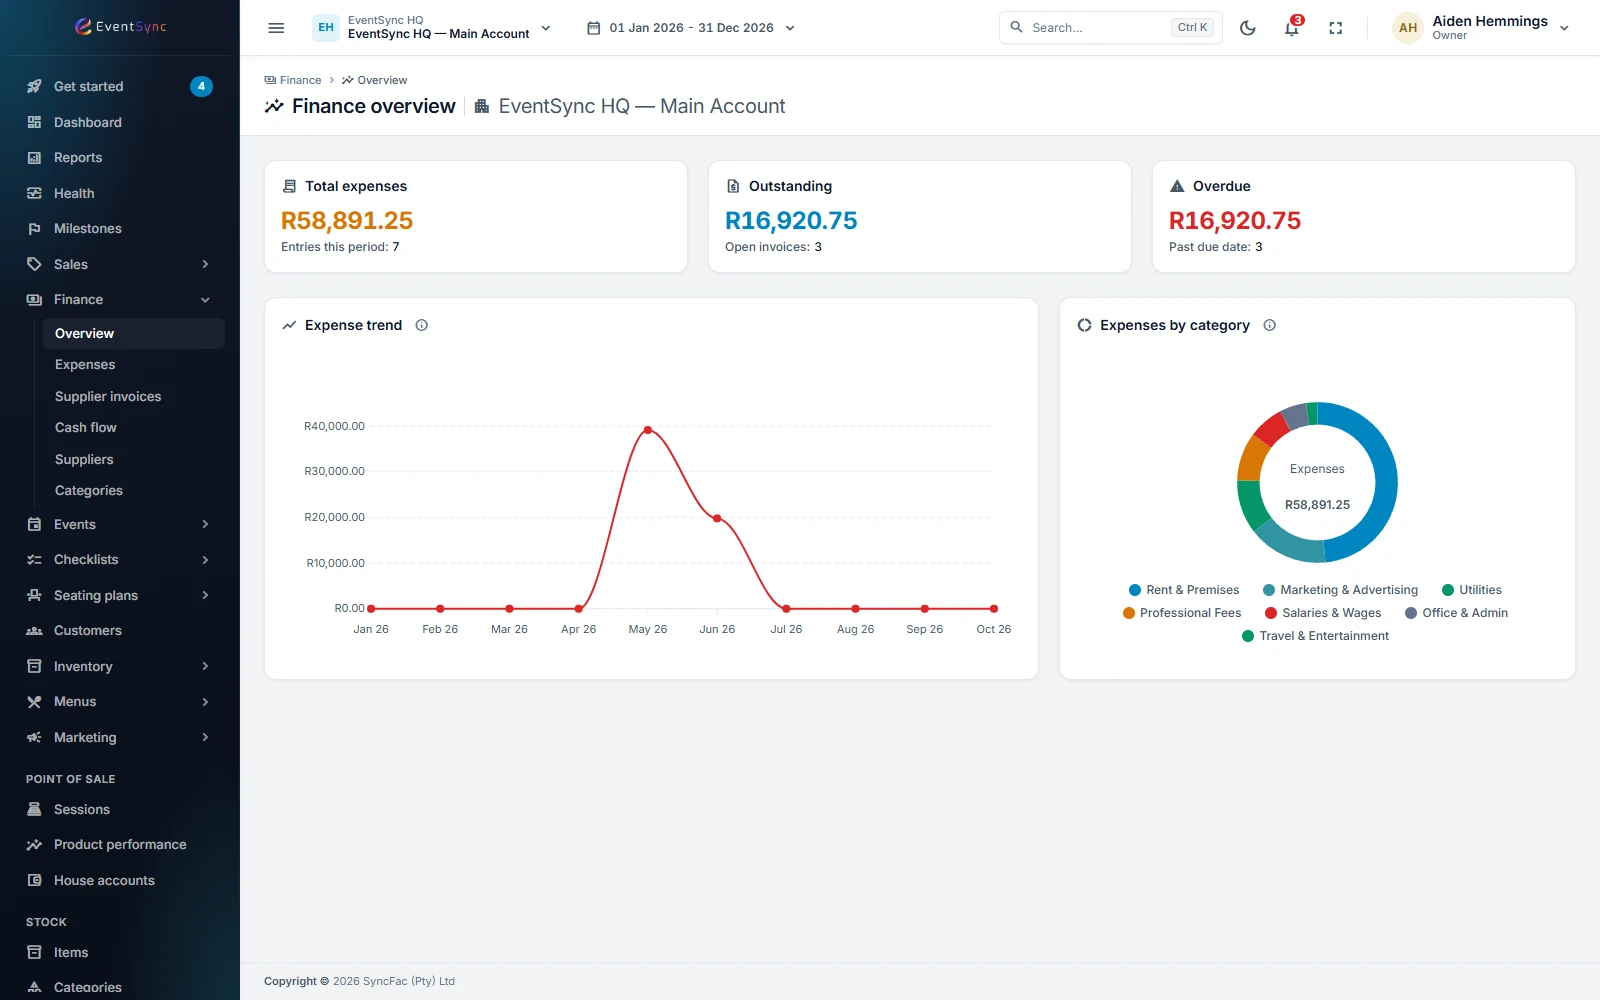Click the Sales tag icon
1600x1000 pixels.
click(x=34, y=264)
